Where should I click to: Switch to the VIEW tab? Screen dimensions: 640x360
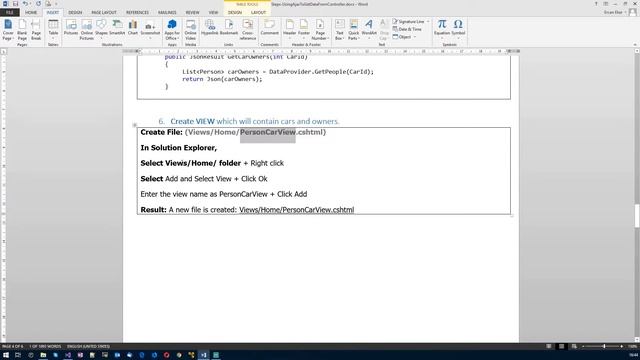pyautogui.click(x=213, y=12)
